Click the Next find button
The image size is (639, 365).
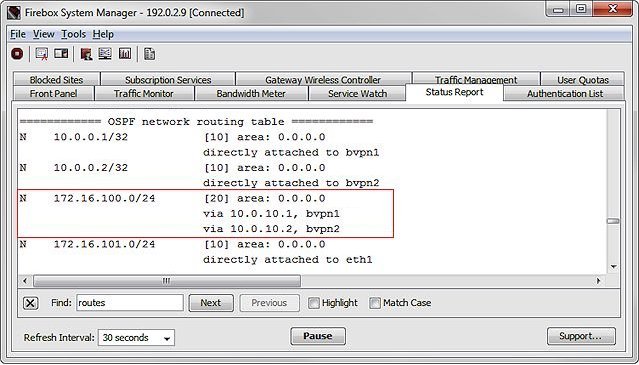[211, 303]
